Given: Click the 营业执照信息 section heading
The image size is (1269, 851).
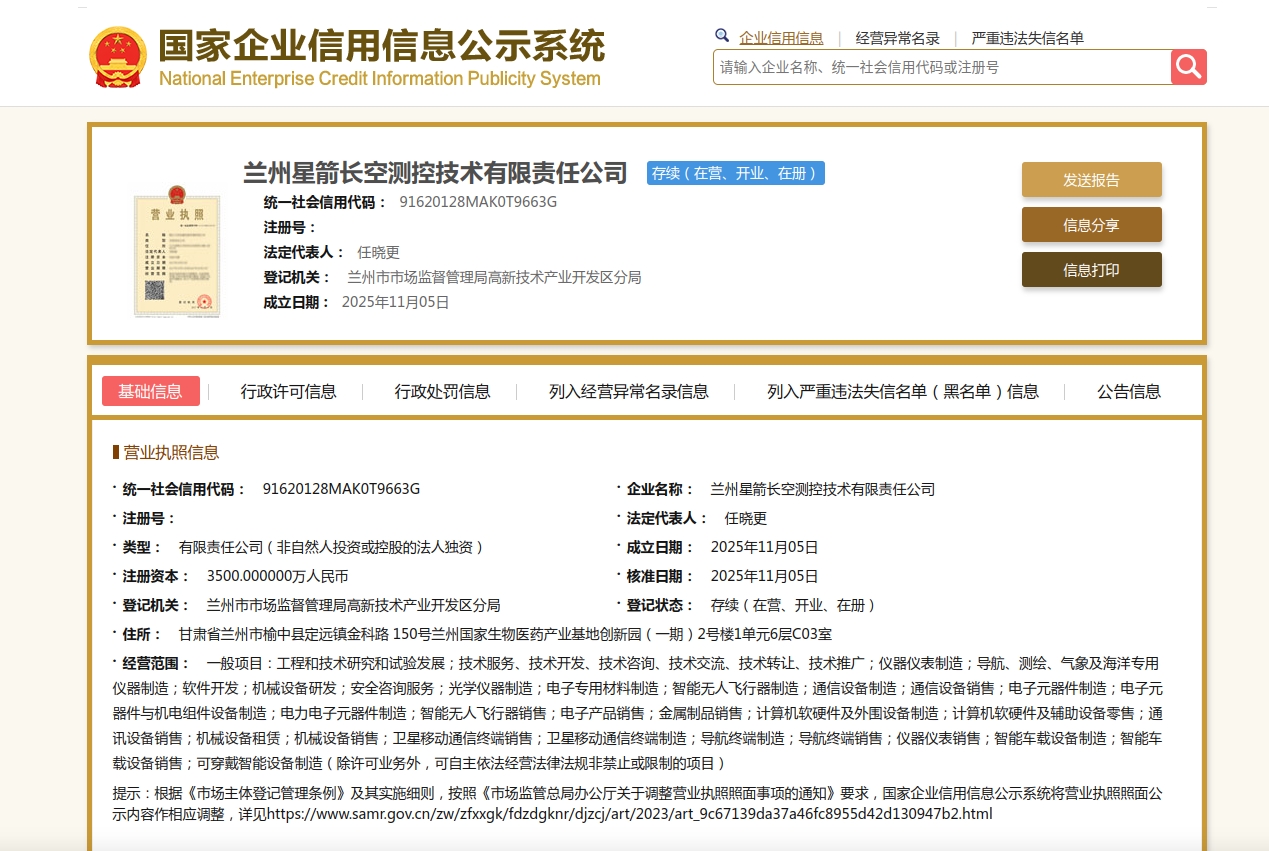Looking at the screenshot, I should (171, 452).
